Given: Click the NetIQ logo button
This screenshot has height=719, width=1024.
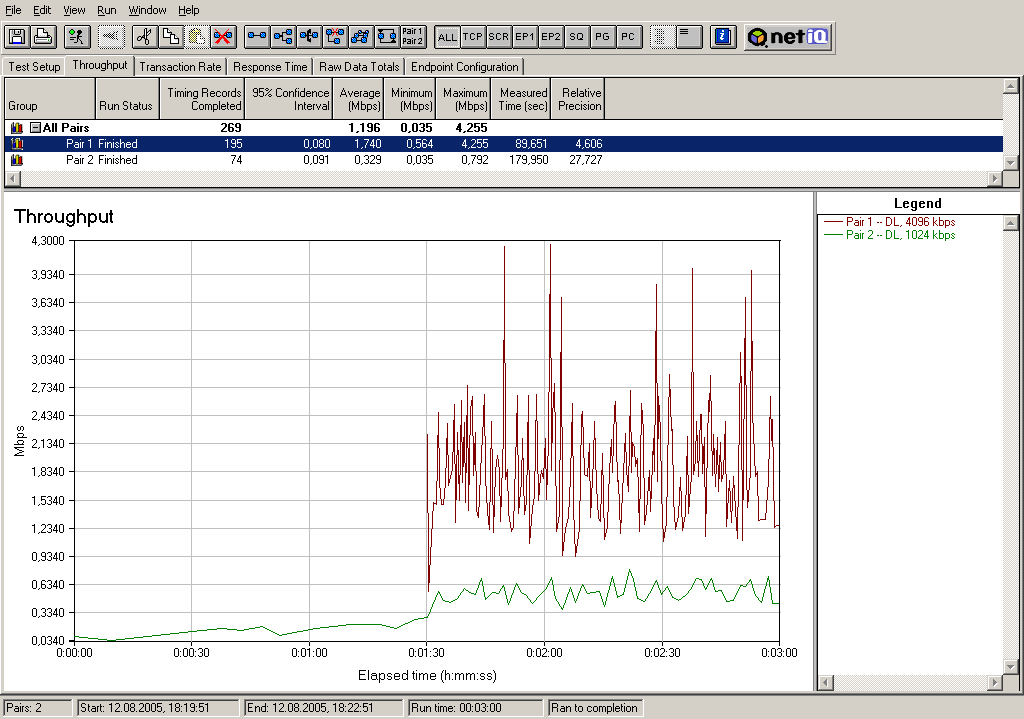Looking at the screenshot, I should click(788, 37).
